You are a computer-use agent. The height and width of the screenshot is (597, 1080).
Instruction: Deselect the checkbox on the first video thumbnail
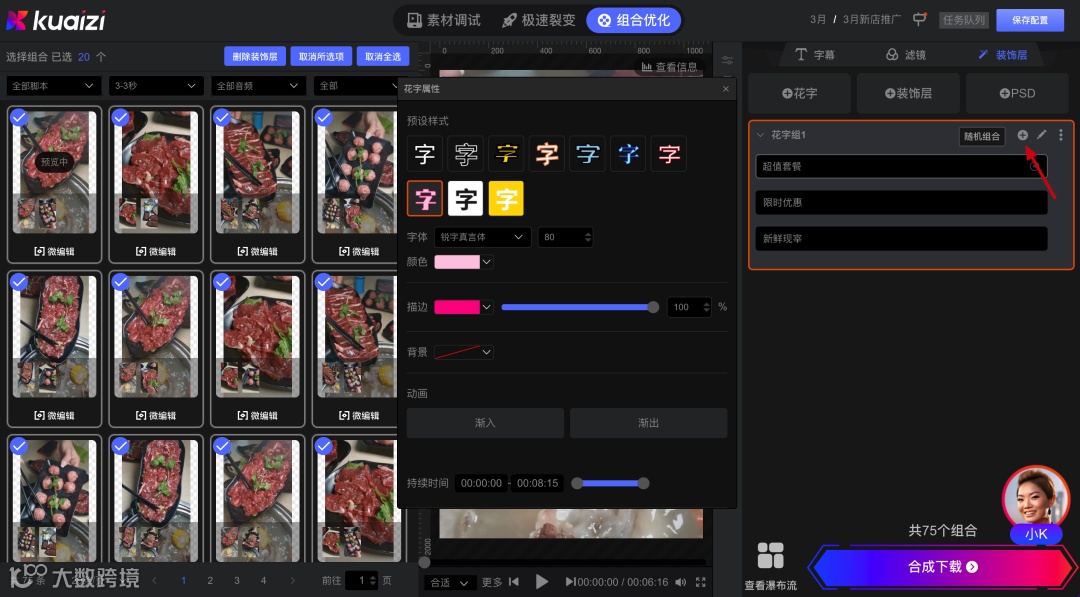[19, 116]
